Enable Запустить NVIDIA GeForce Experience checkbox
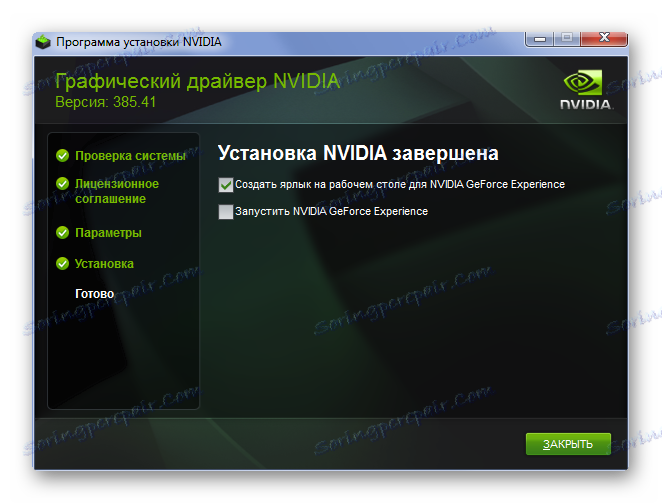Screen dimensions: 662x504 (x=225, y=211)
